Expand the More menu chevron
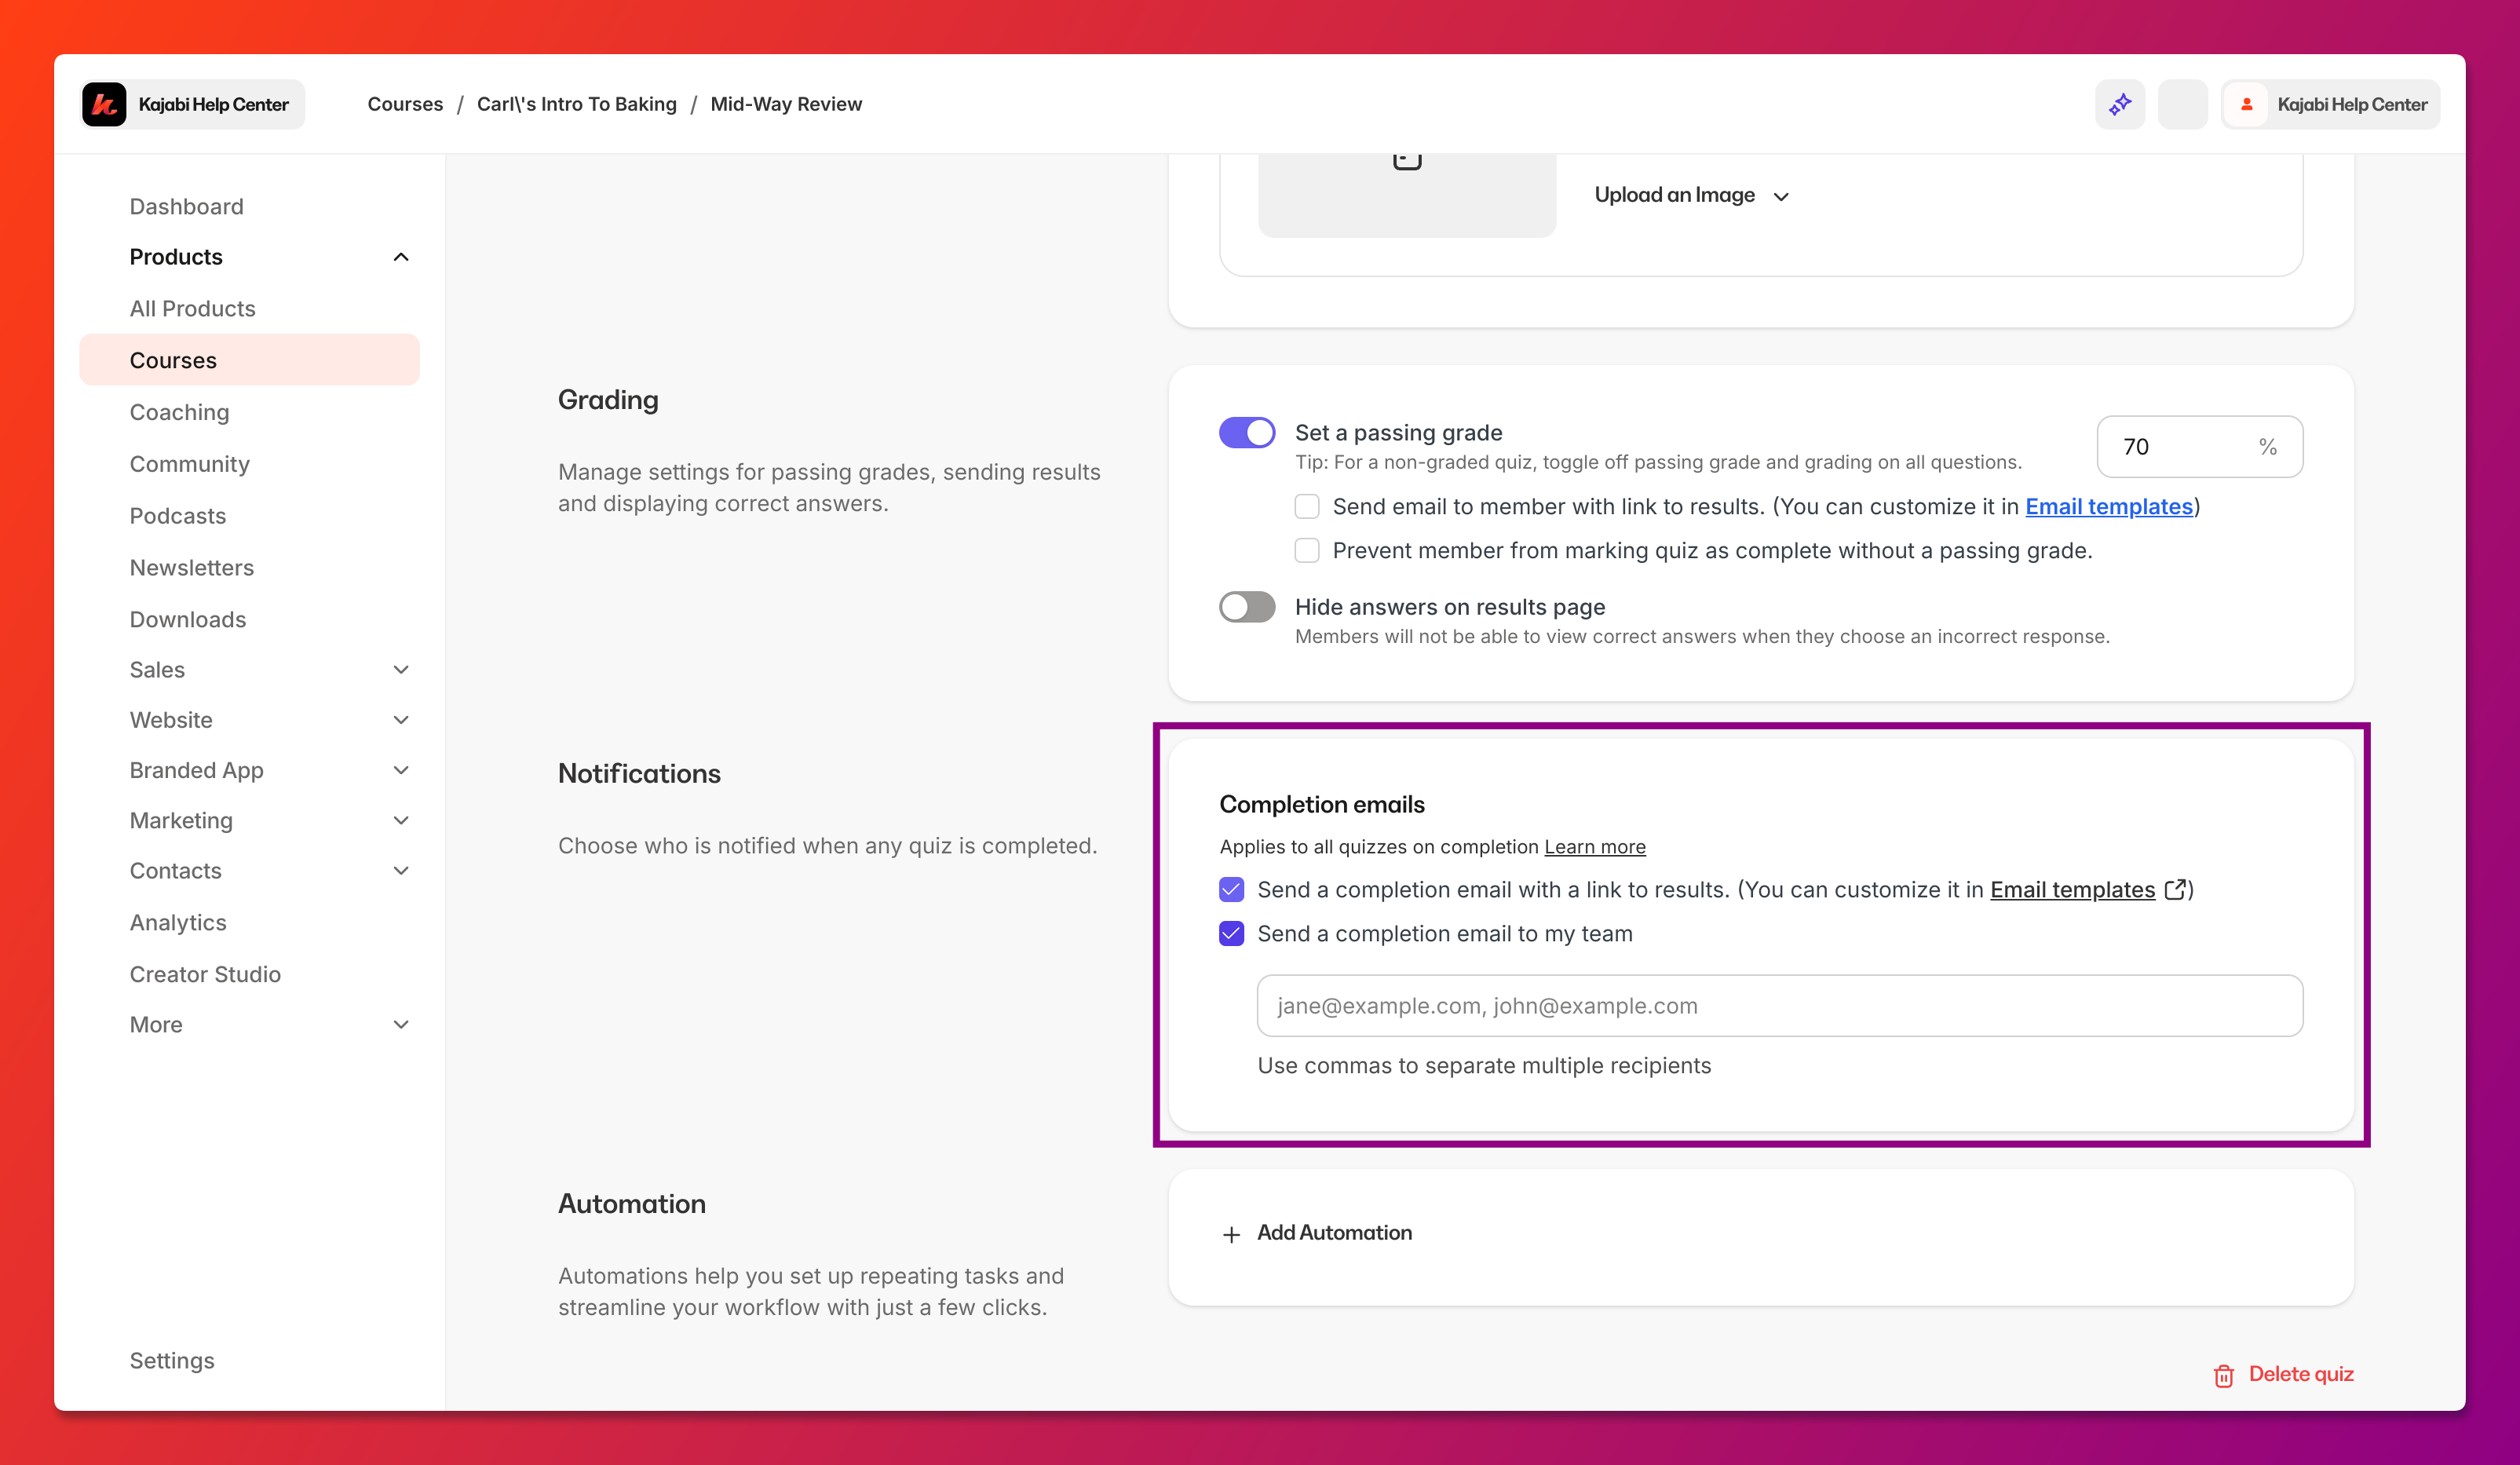2520x1465 pixels. click(401, 1025)
